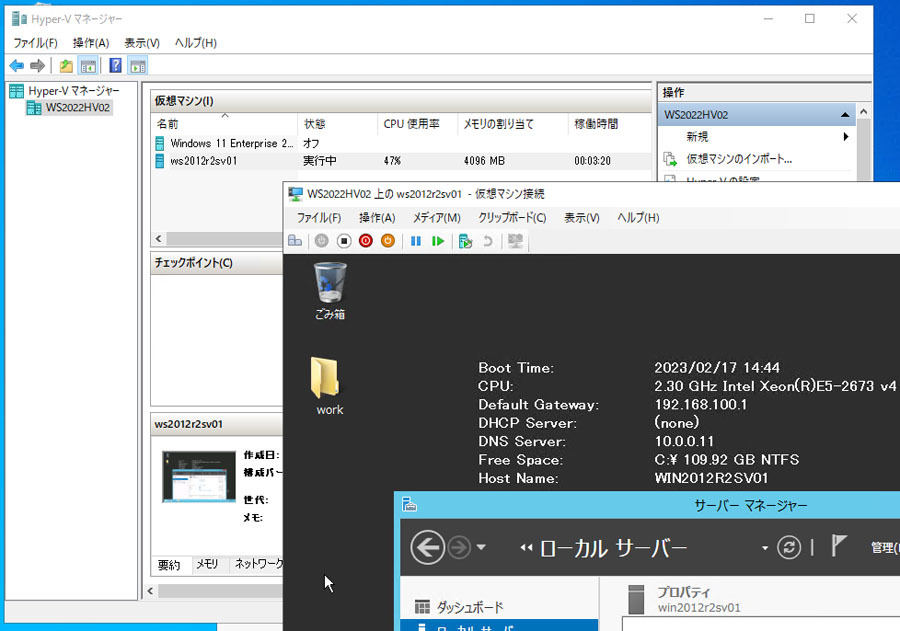Image resolution: width=900 pixels, height=631 pixels.
Task: Switch to メモリ tab in VM details
Action: click(207, 564)
